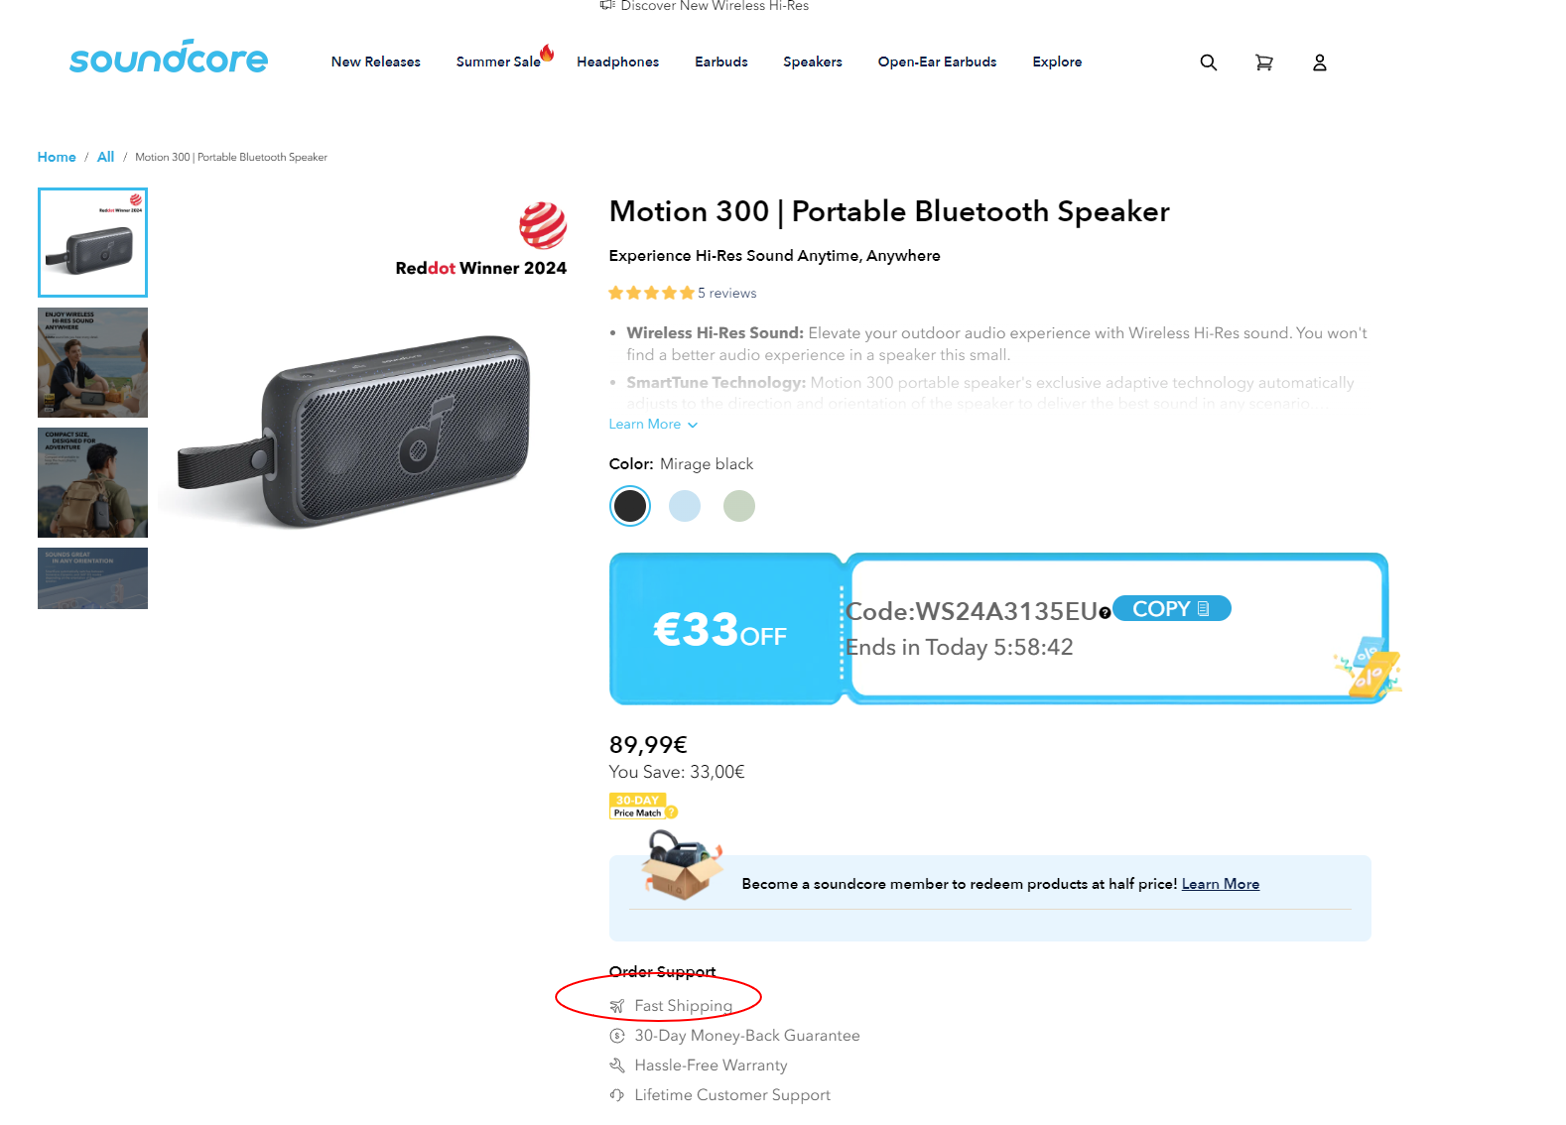Image resolution: width=1566 pixels, height=1125 pixels.
Task: Open the New Releases menu item
Action: (x=375, y=62)
